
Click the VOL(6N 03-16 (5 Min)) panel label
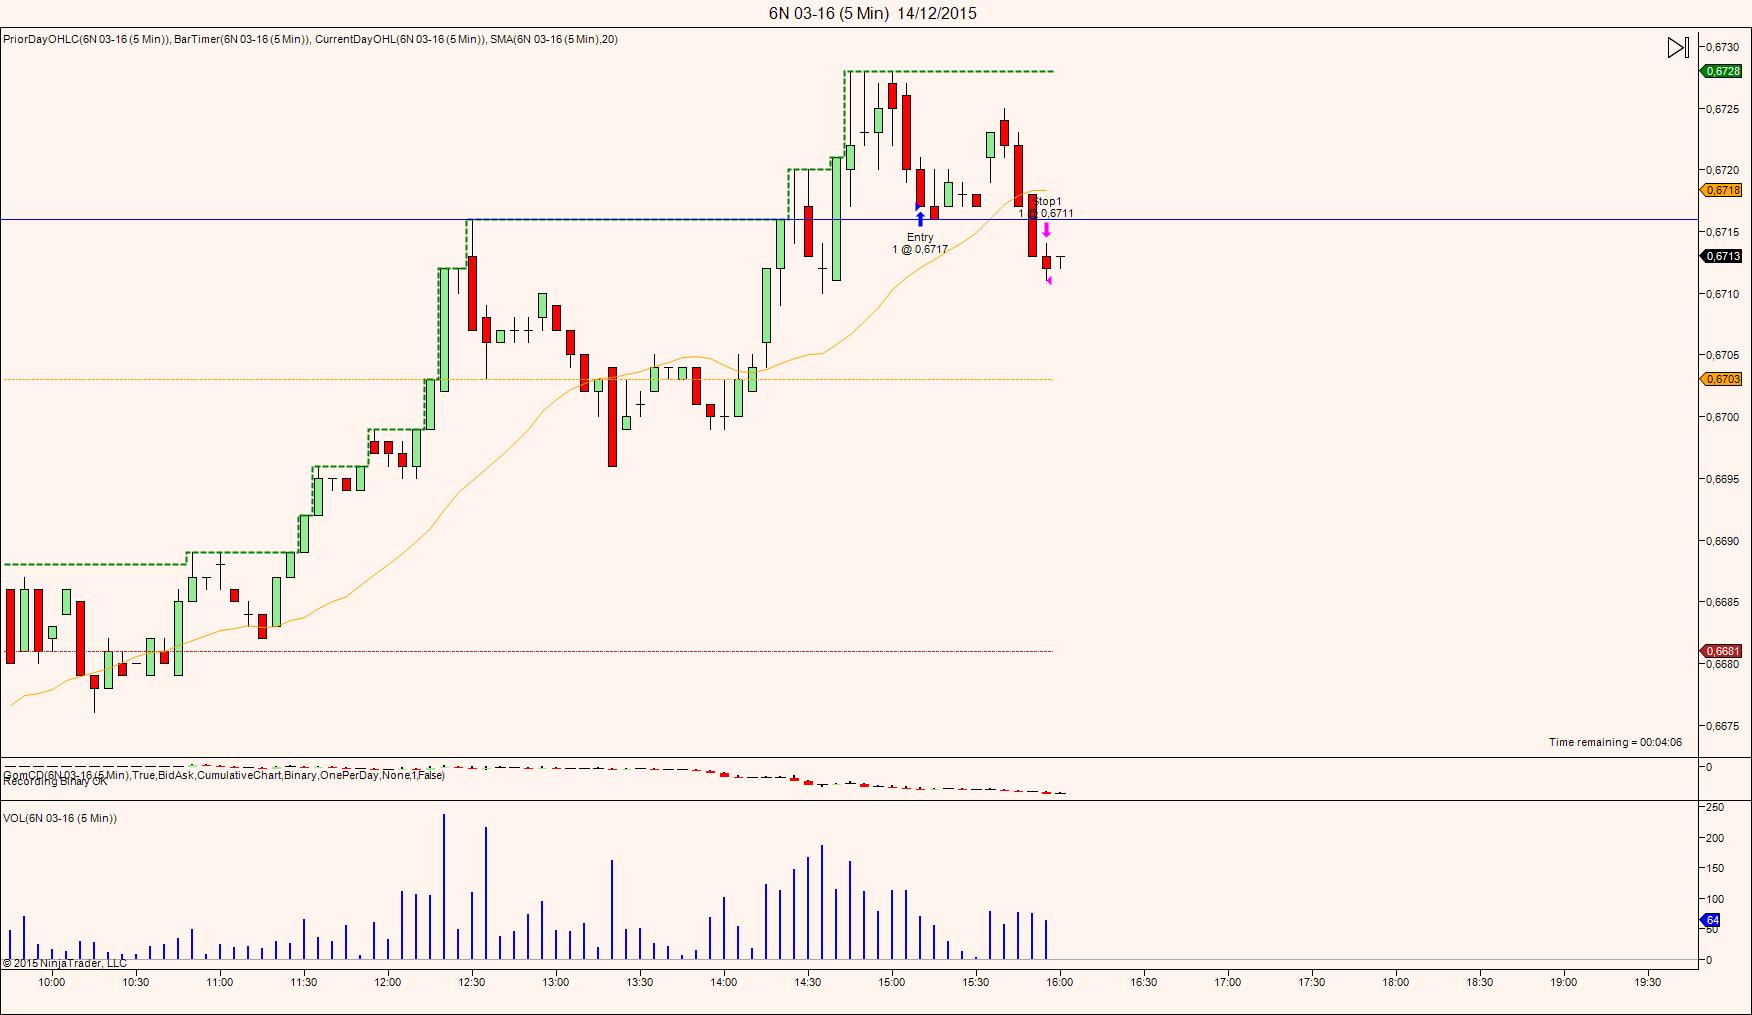tap(60, 818)
